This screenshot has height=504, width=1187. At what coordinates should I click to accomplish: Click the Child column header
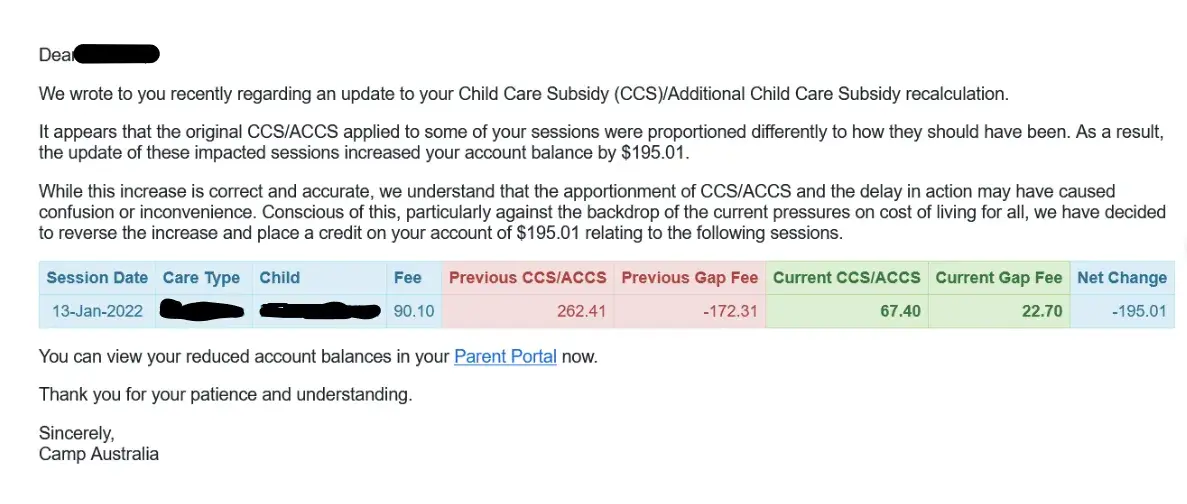(280, 278)
